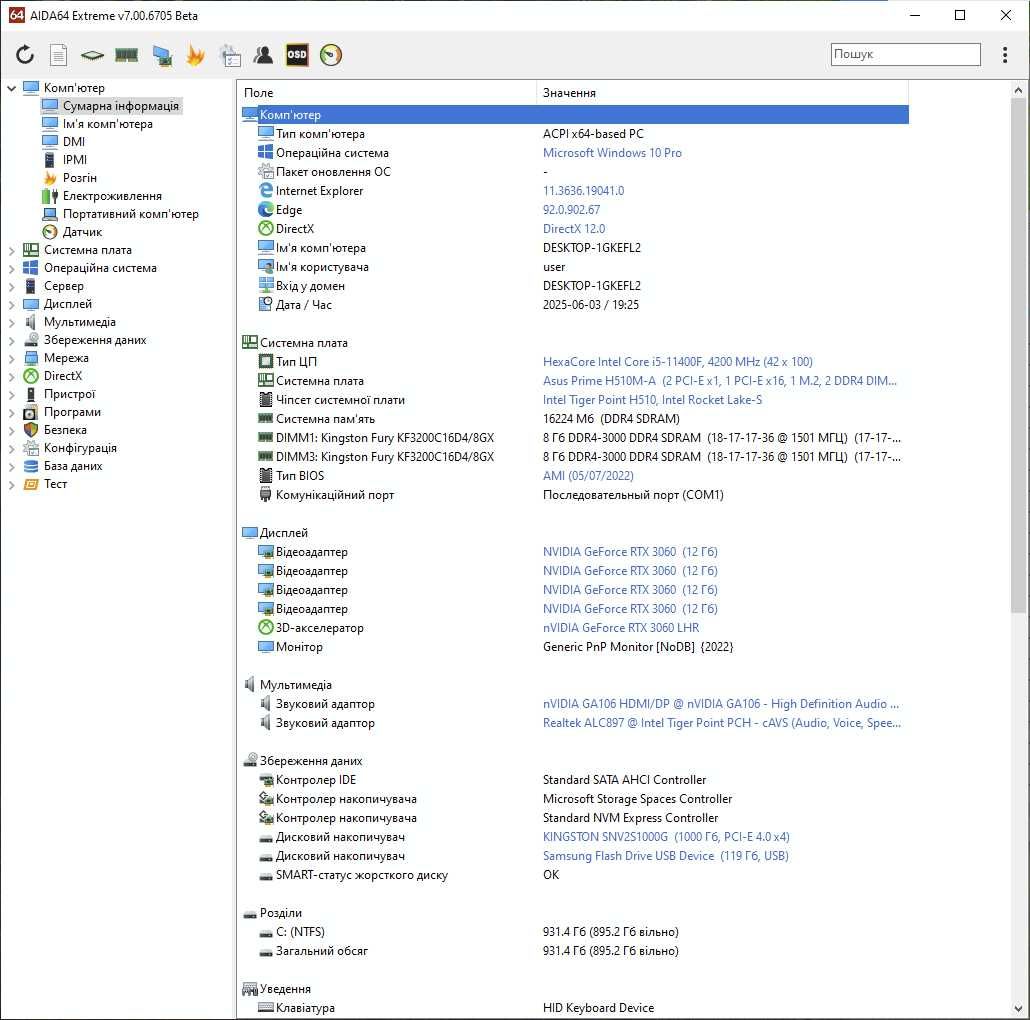Expand the Операційна система tree node

click(x=11, y=268)
